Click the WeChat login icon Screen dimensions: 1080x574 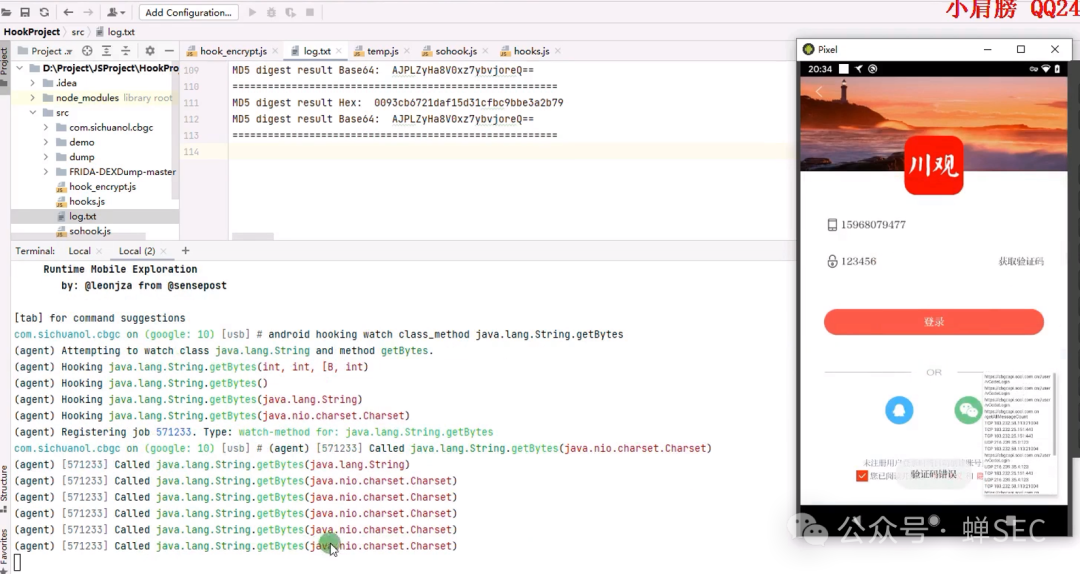coord(968,410)
